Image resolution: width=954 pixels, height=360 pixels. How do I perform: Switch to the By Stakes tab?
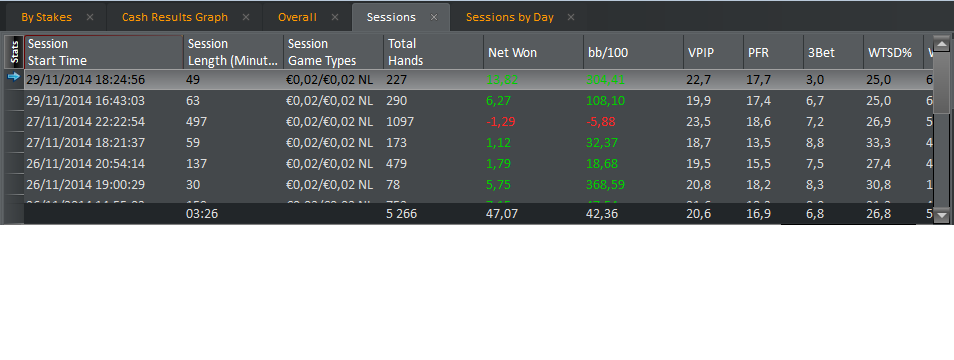pyautogui.click(x=46, y=17)
